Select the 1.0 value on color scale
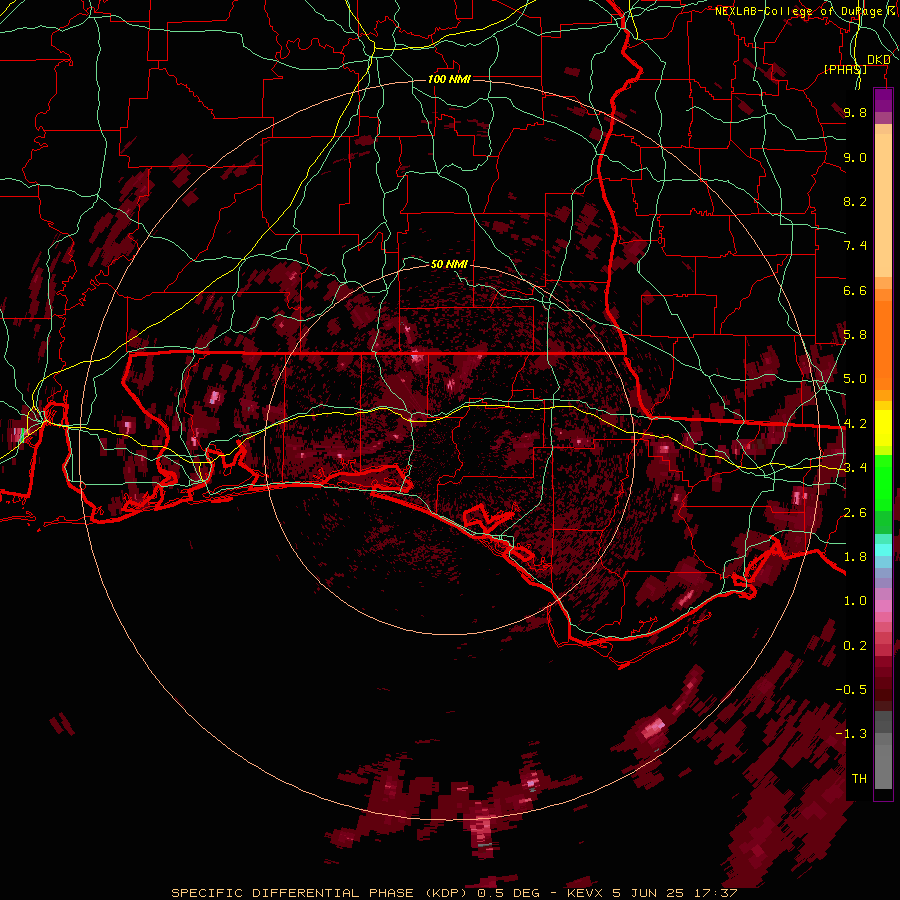This screenshot has width=900, height=900. [855, 601]
